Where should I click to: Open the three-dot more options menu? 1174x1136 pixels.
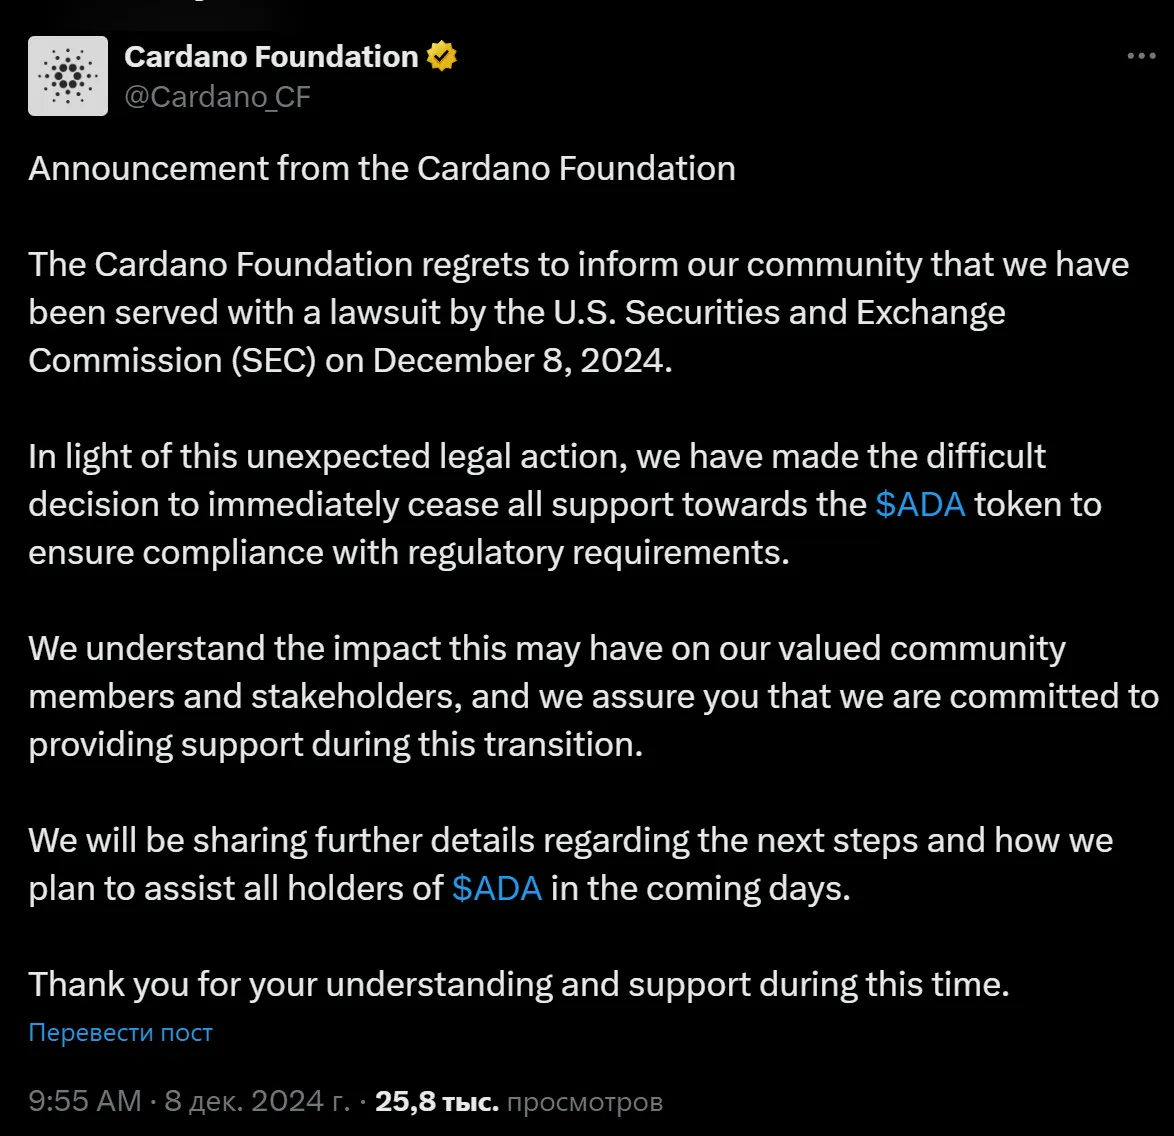(x=1141, y=56)
